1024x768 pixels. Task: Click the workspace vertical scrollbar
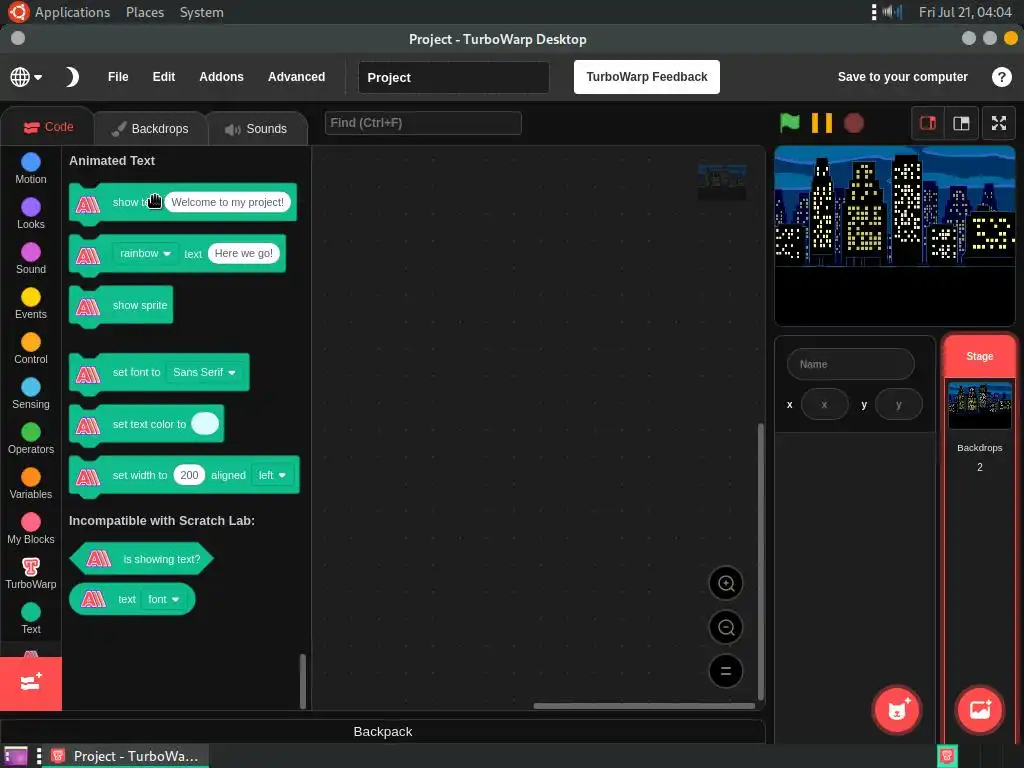[760, 562]
